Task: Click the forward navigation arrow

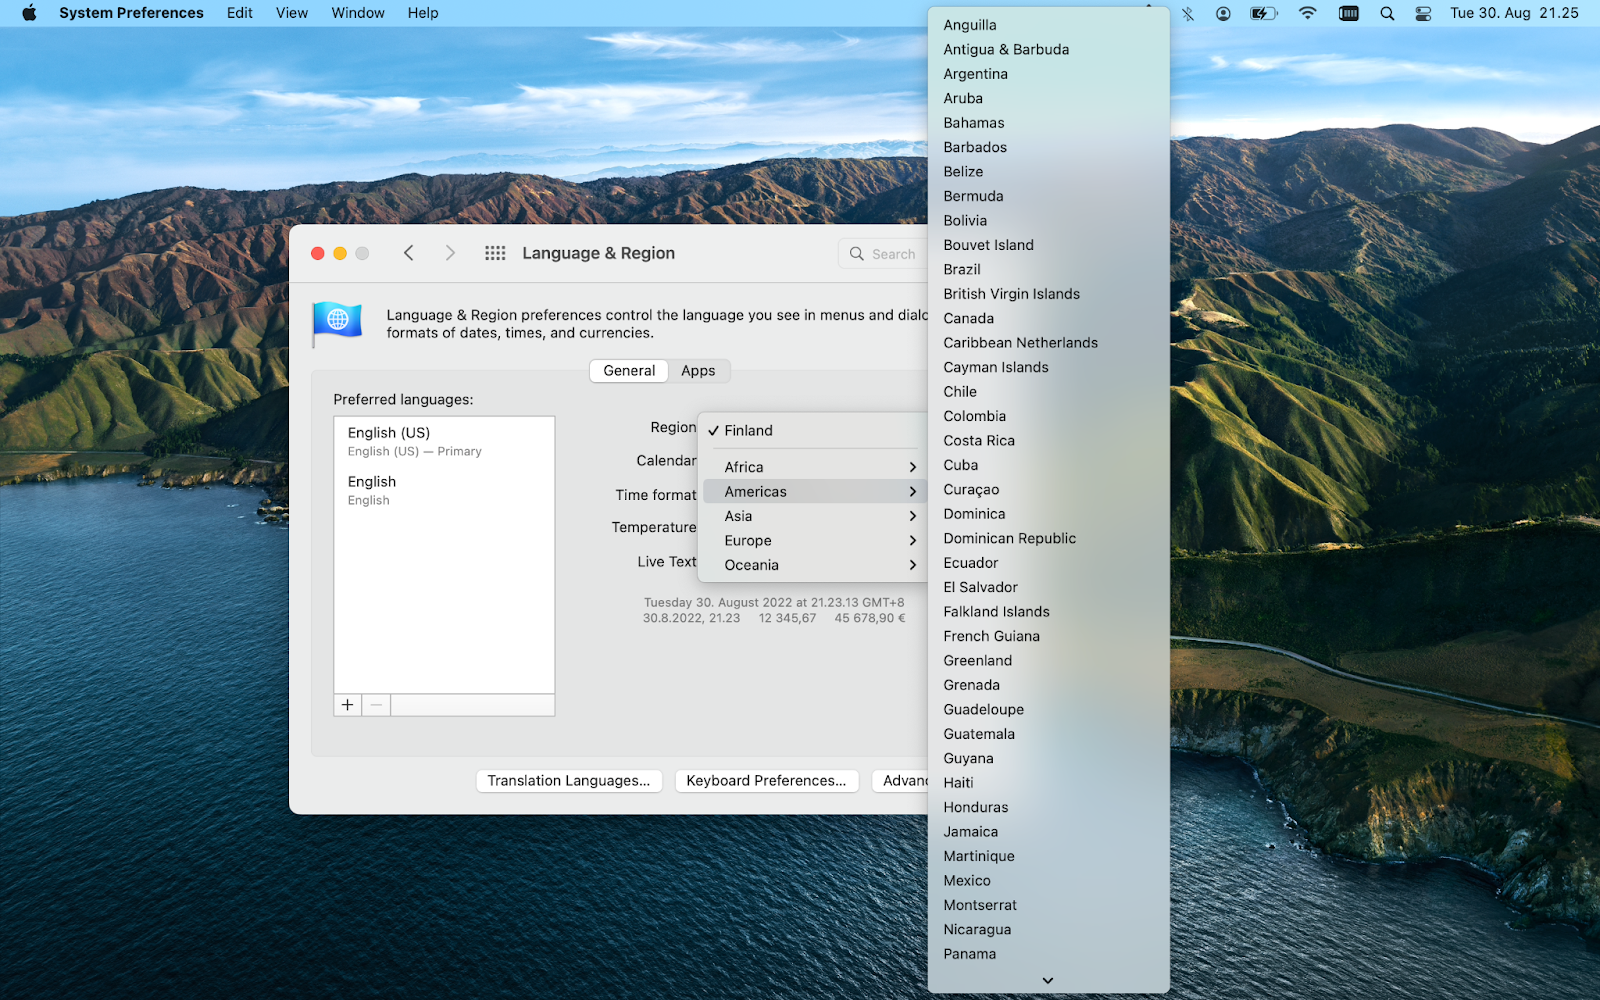Action: coord(450,253)
